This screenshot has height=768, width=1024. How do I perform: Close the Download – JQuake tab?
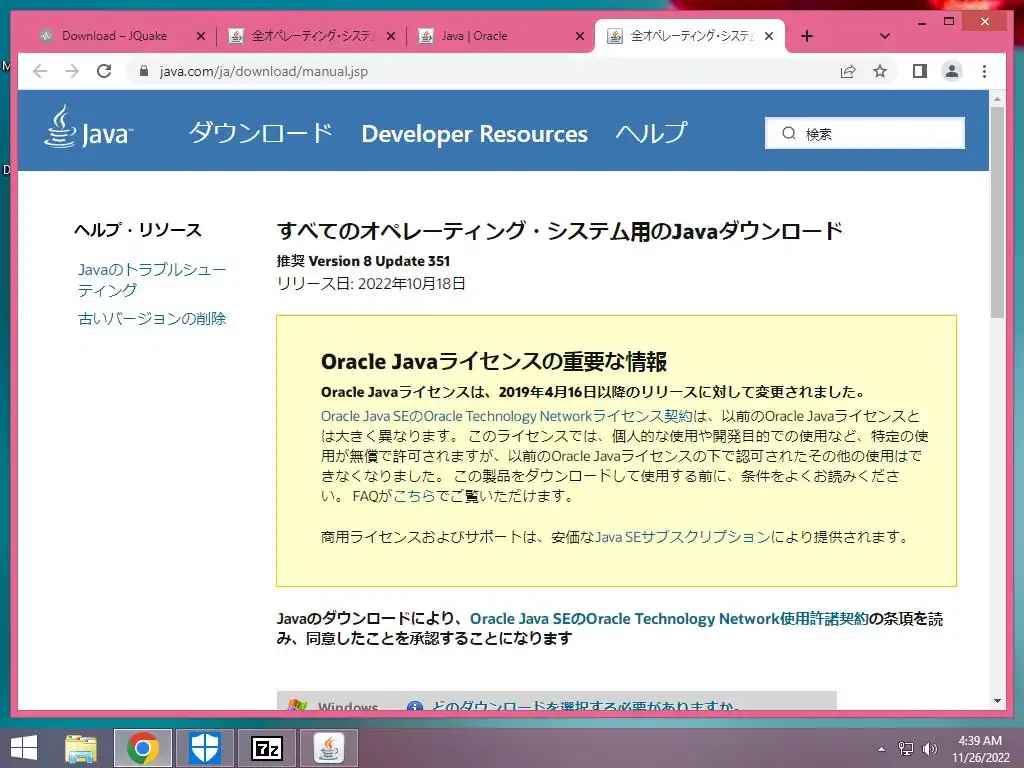click(201, 36)
